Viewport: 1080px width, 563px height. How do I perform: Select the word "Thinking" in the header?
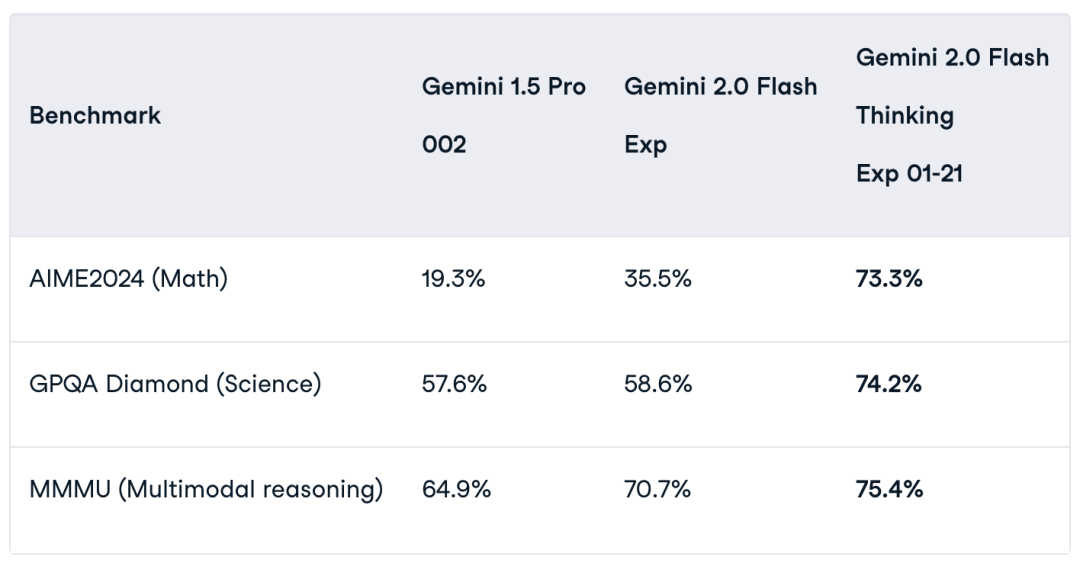pyautogui.click(x=905, y=116)
